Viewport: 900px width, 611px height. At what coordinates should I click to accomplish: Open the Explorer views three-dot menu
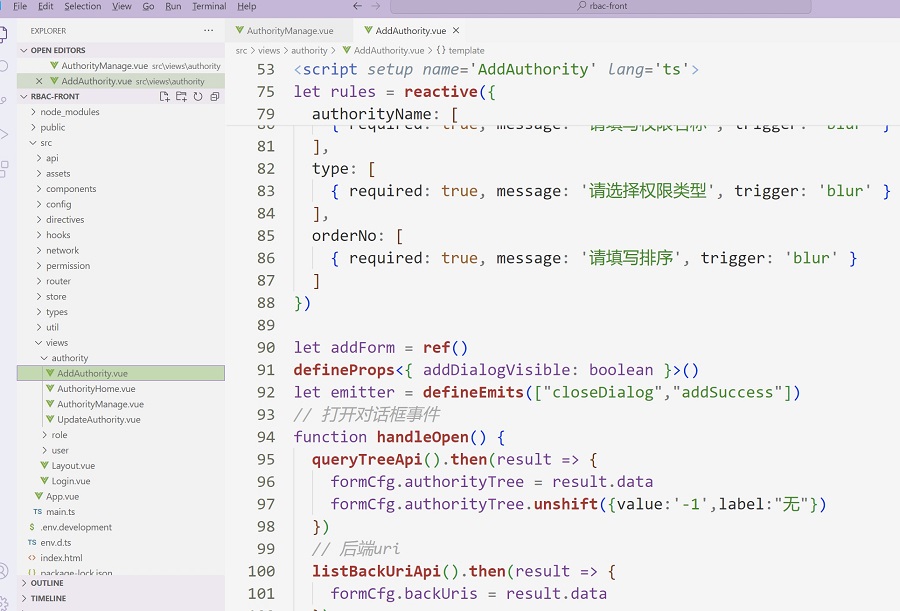(x=208, y=31)
